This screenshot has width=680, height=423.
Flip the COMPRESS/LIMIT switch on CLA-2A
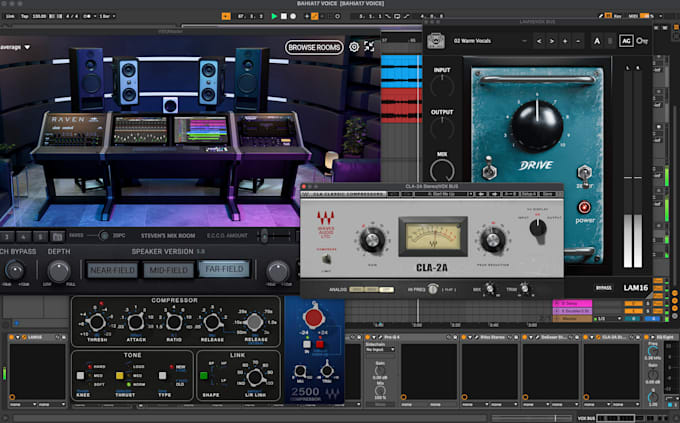[x=326, y=259]
